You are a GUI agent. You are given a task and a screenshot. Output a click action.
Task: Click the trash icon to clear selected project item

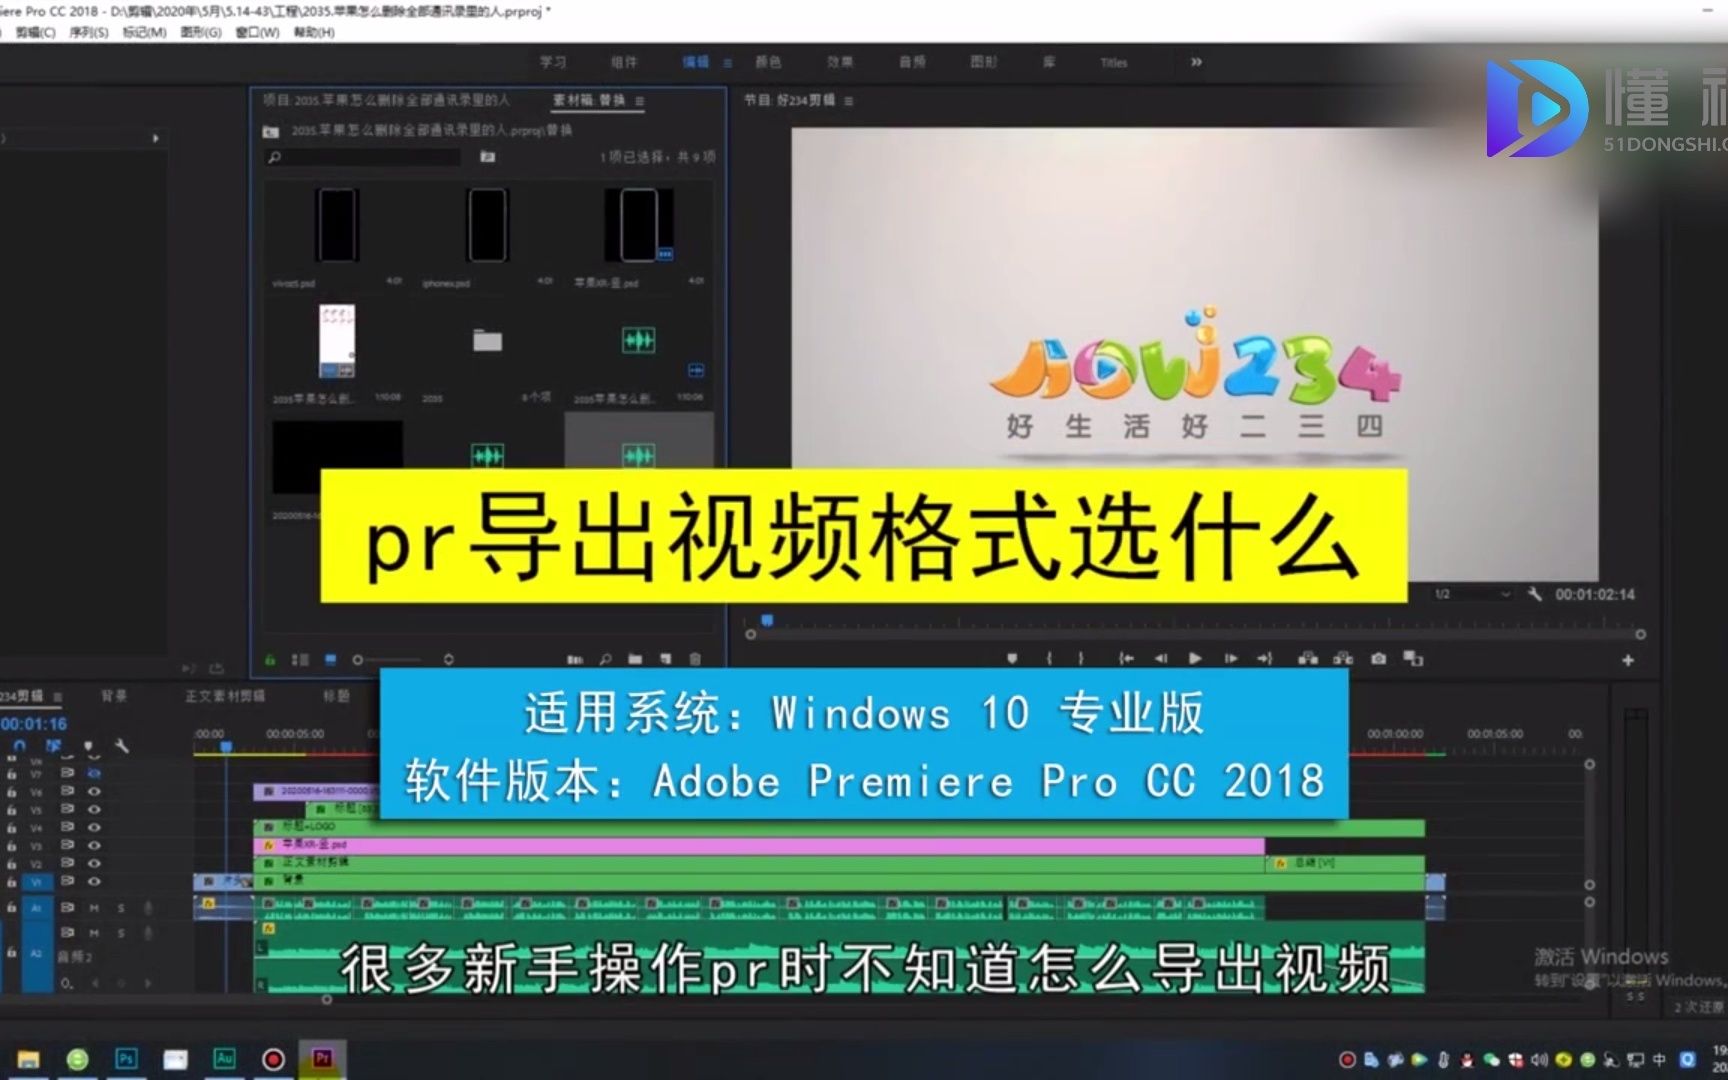coord(694,659)
